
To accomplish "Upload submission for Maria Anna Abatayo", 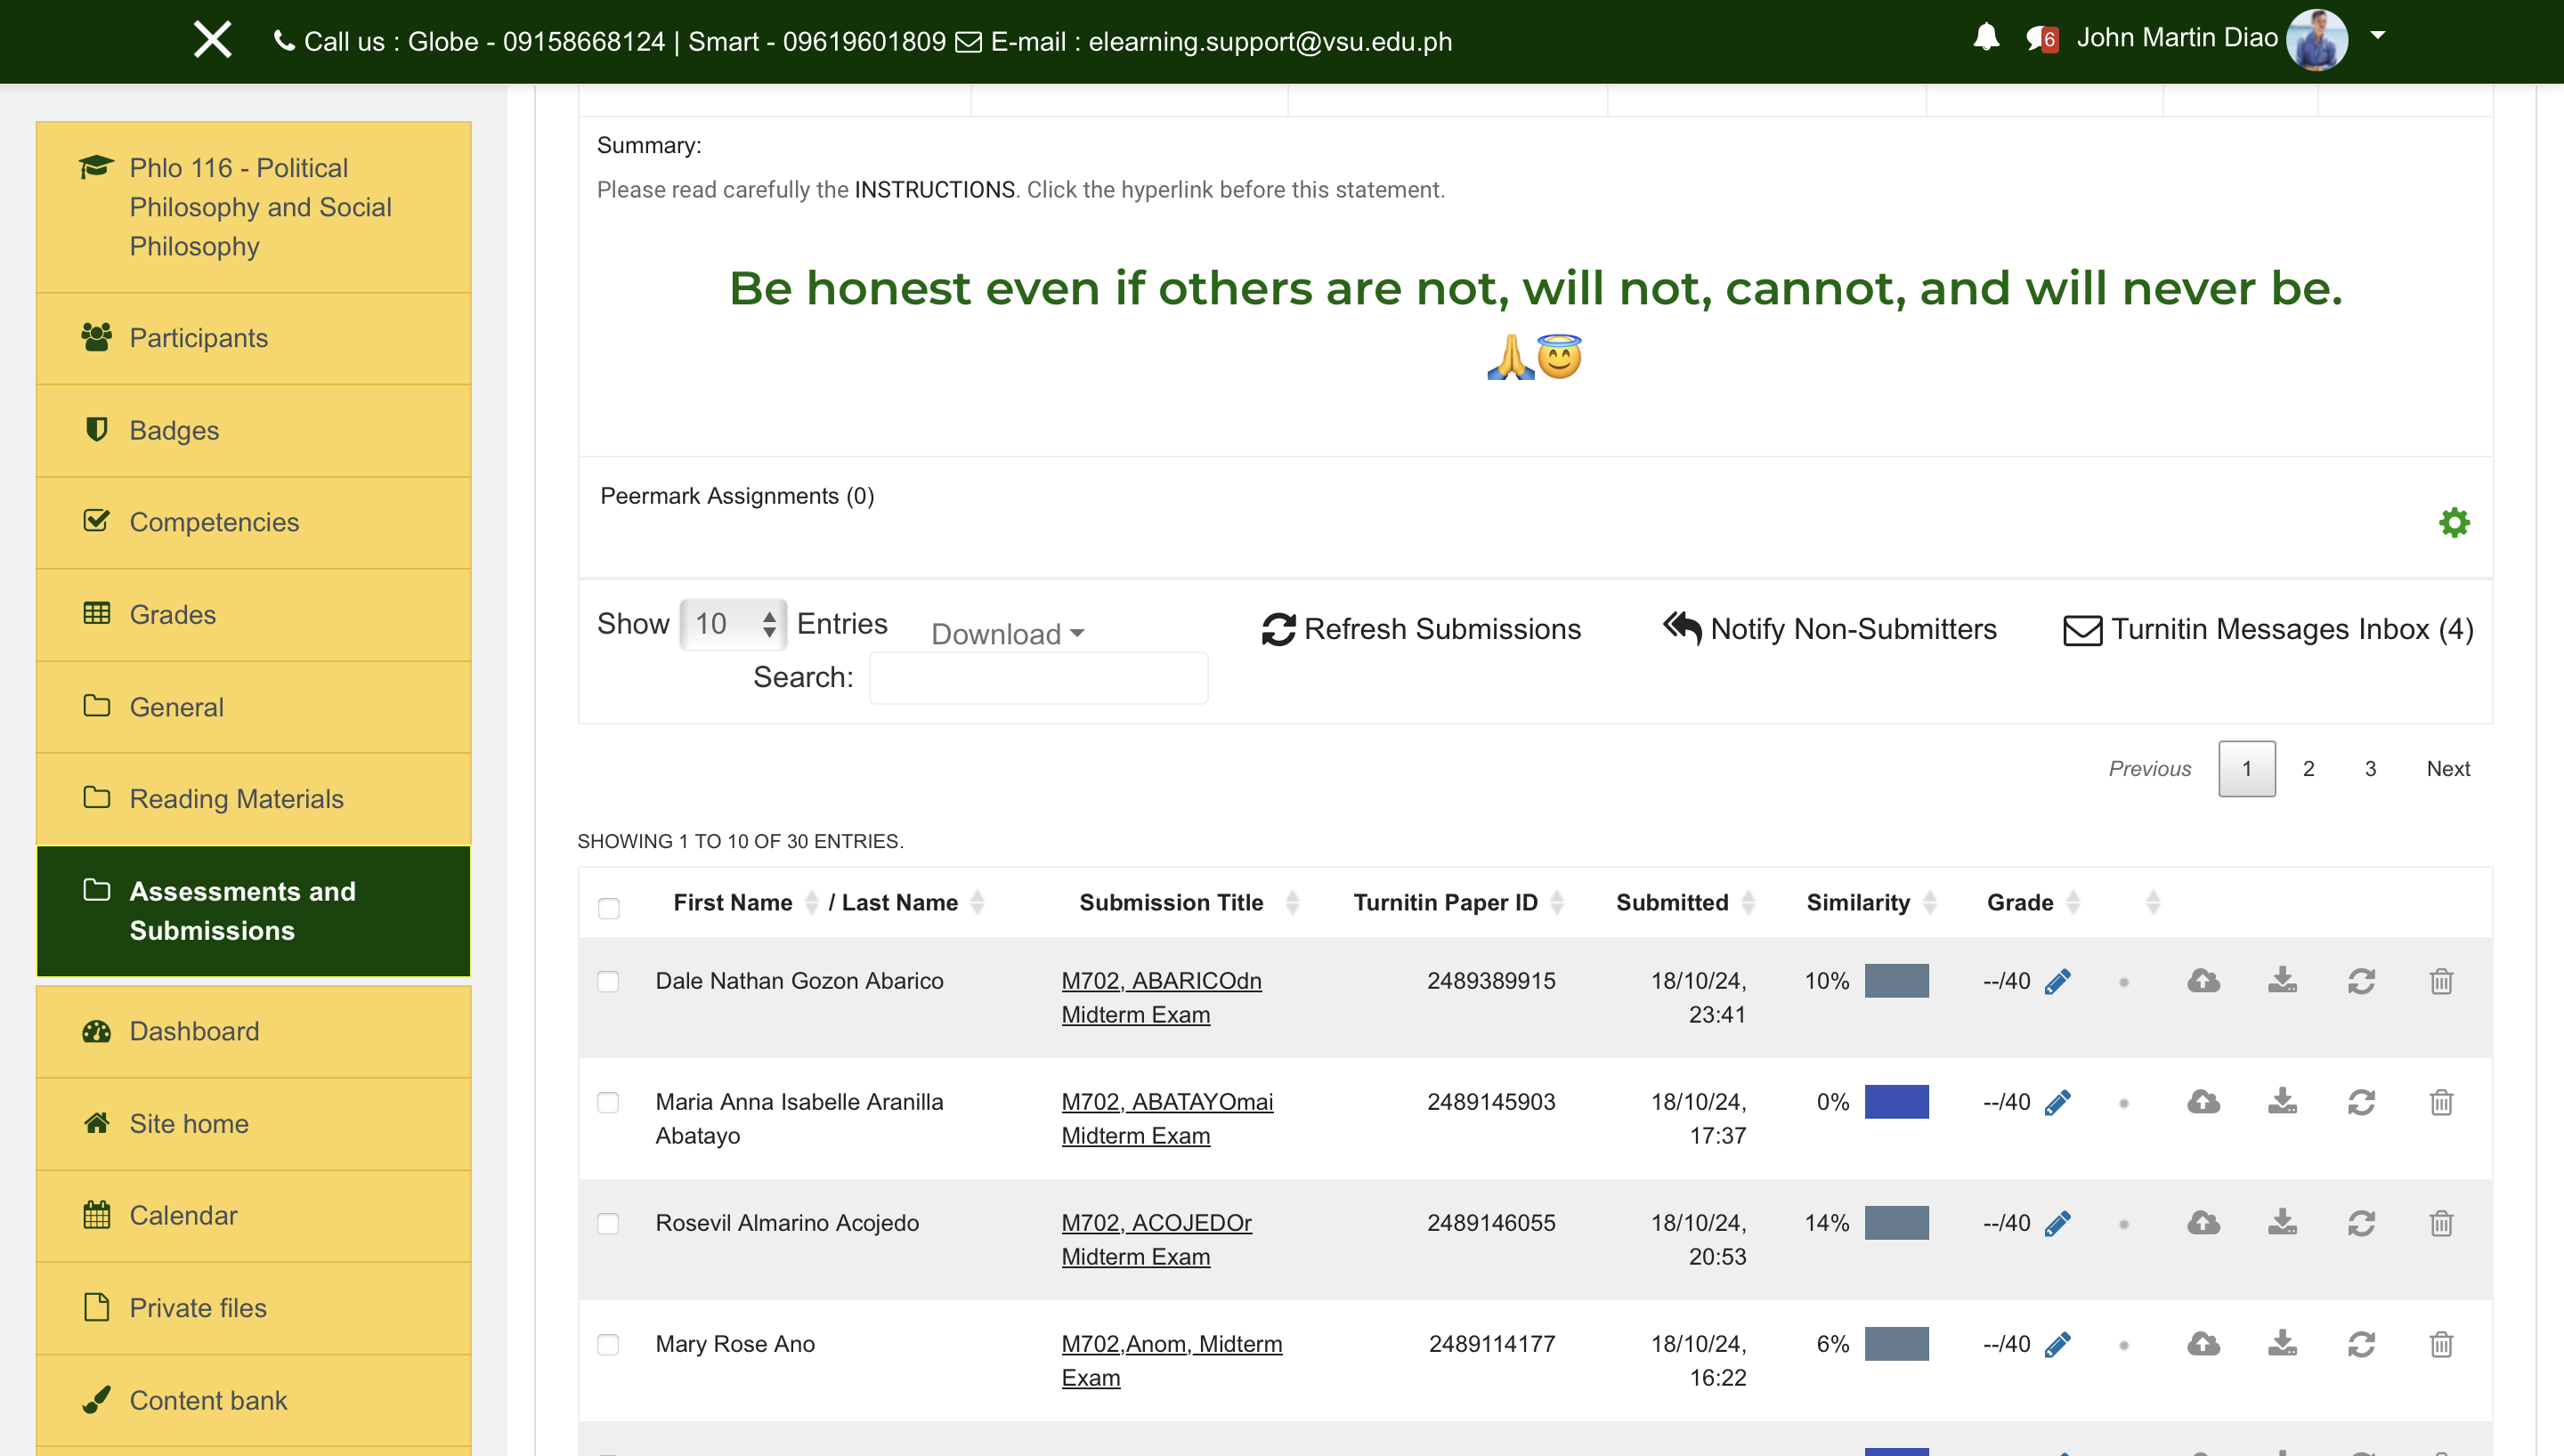I will [2203, 1102].
